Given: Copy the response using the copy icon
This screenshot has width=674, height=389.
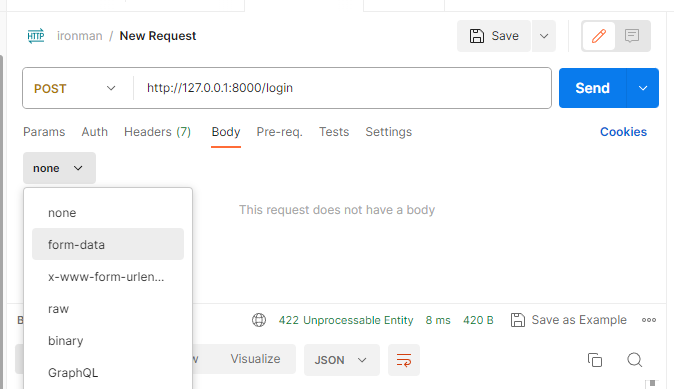Looking at the screenshot, I should pyautogui.click(x=595, y=360).
